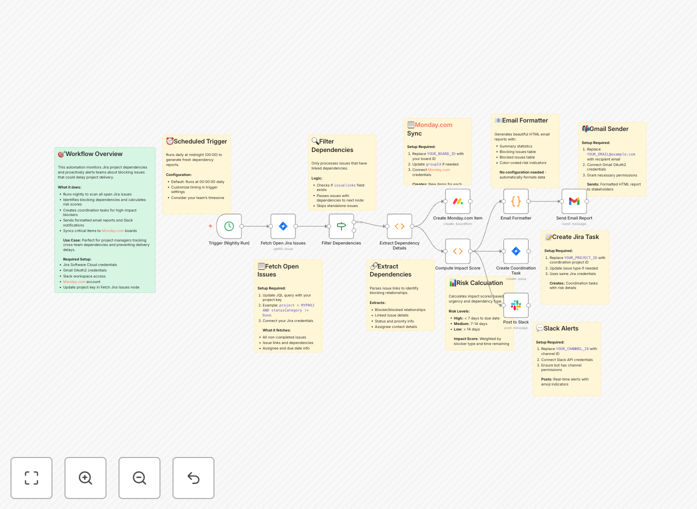Image resolution: width=697 pixels, height=509 pixels.
Task: Click the Monday.com account link under Required Setup
Action: (74, 281)
